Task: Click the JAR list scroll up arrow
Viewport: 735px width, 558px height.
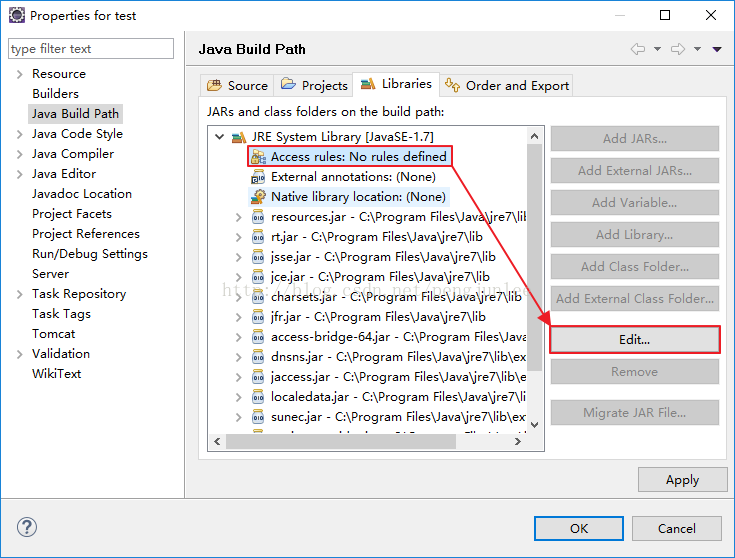Action: [535, 136]
